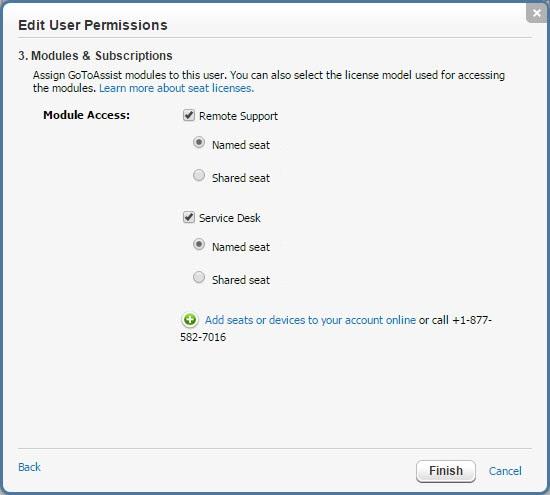
Task: Click Named seat label under Service Desk
Action: 241,247
